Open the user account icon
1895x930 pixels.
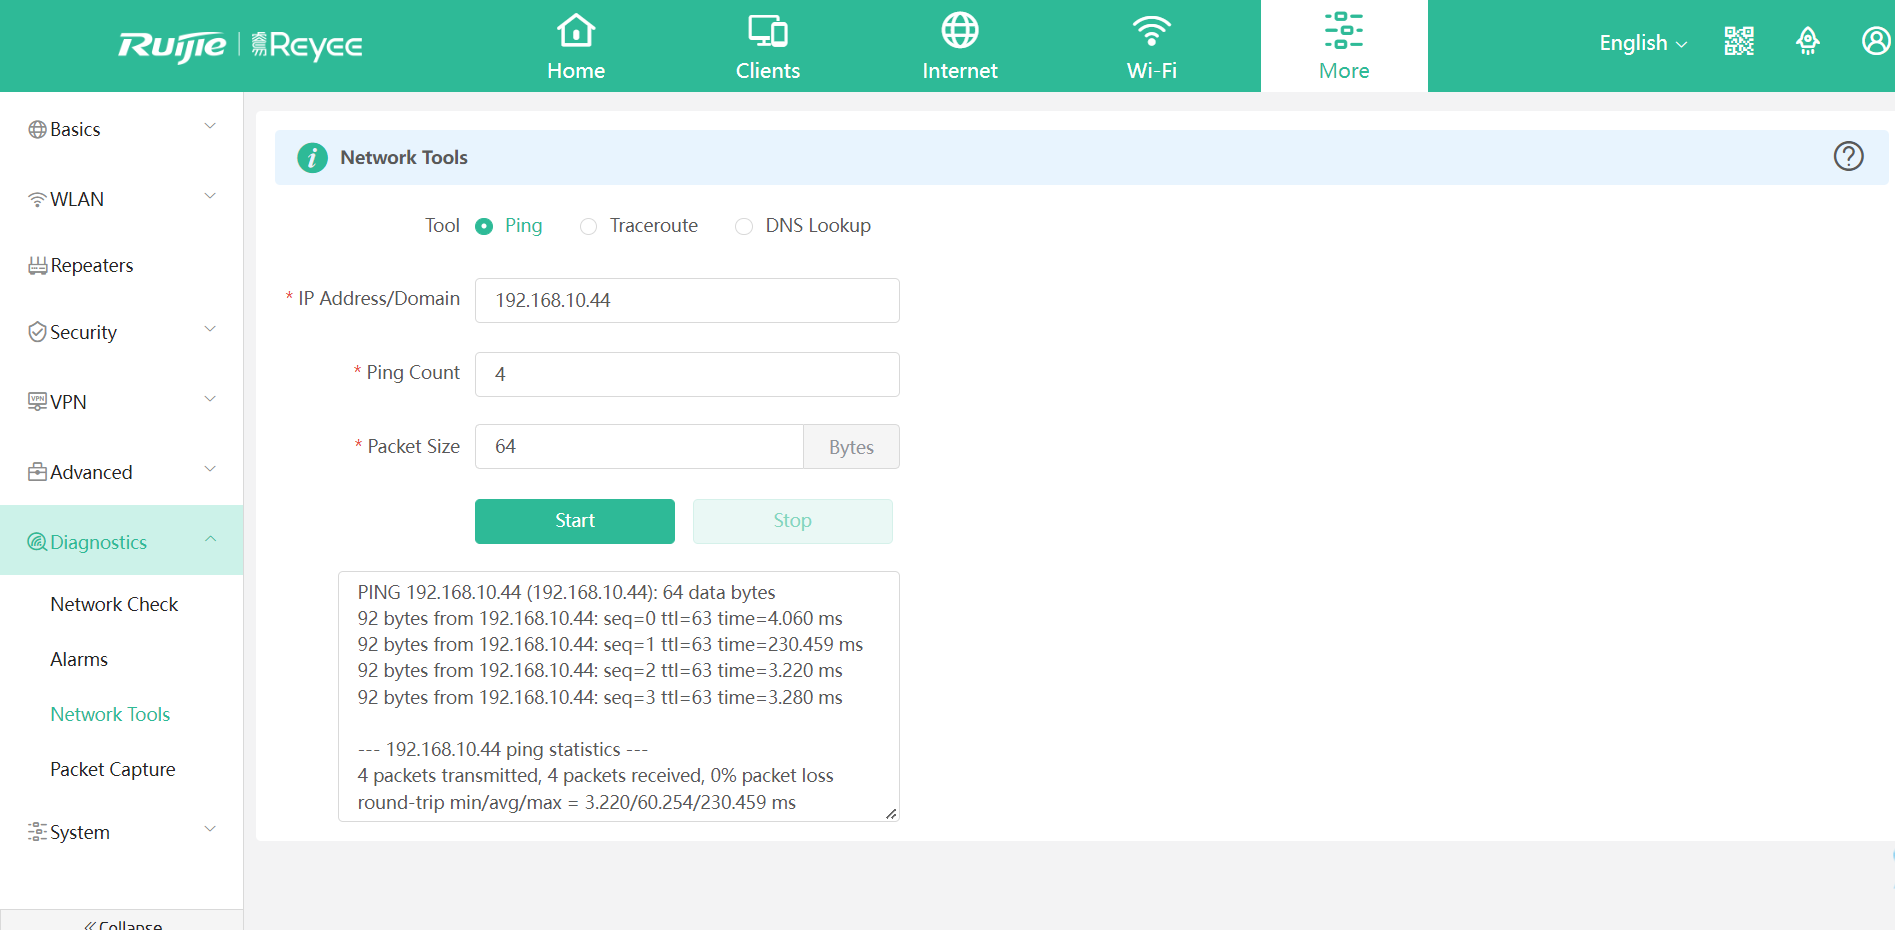[1875, 41]
